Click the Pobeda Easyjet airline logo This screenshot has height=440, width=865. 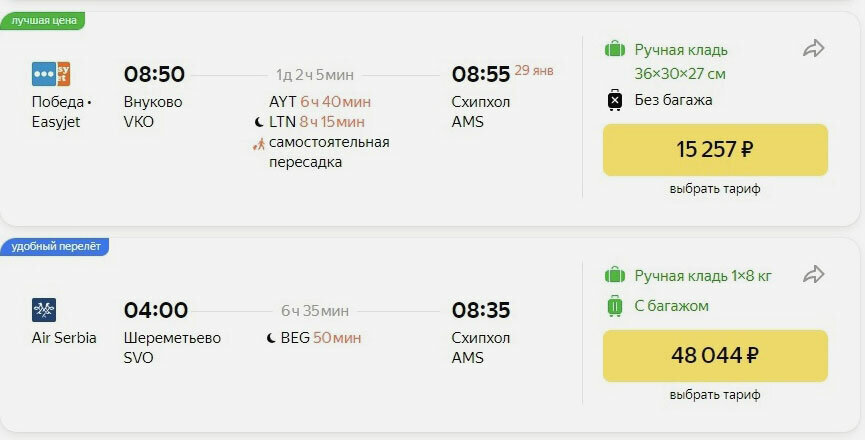click(51, 74)
